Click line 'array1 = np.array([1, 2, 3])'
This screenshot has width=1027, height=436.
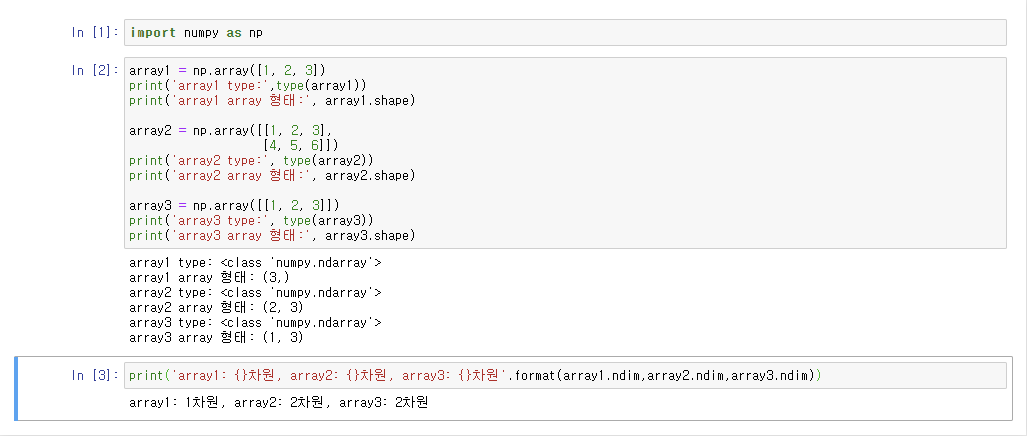point(227,70)
